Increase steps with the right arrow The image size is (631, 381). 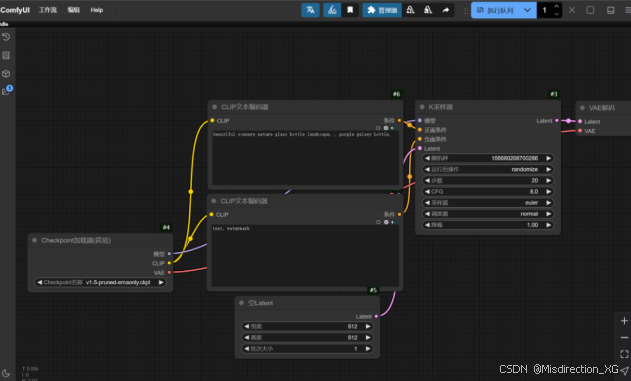coord(549,181)
